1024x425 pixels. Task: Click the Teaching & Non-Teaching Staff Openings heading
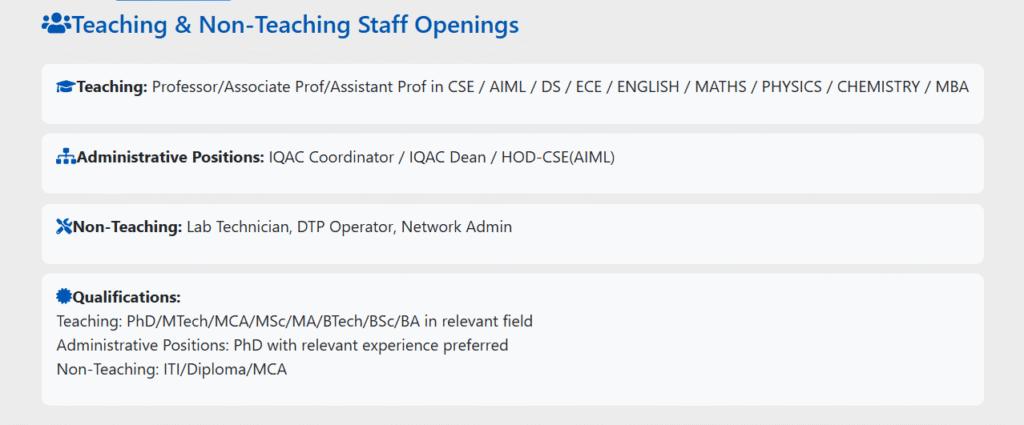295,25
